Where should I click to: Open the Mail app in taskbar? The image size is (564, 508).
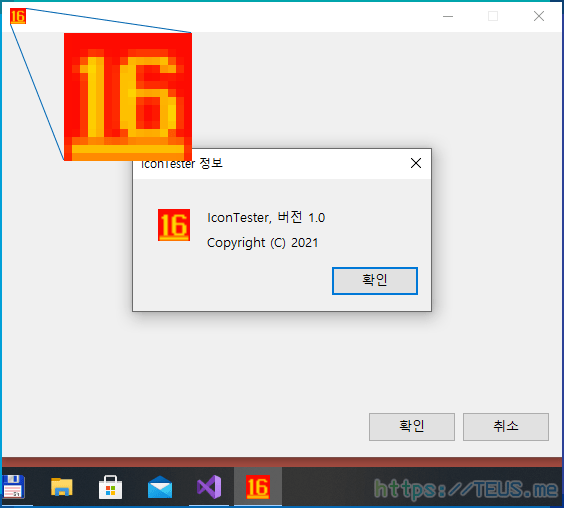[x=160, y=487]
